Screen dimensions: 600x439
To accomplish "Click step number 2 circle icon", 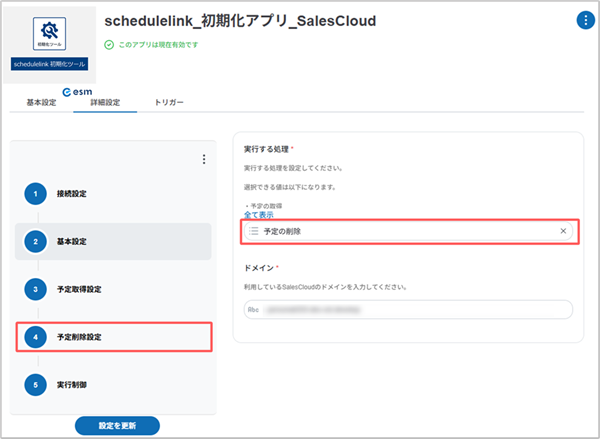I will click(35, 241).
